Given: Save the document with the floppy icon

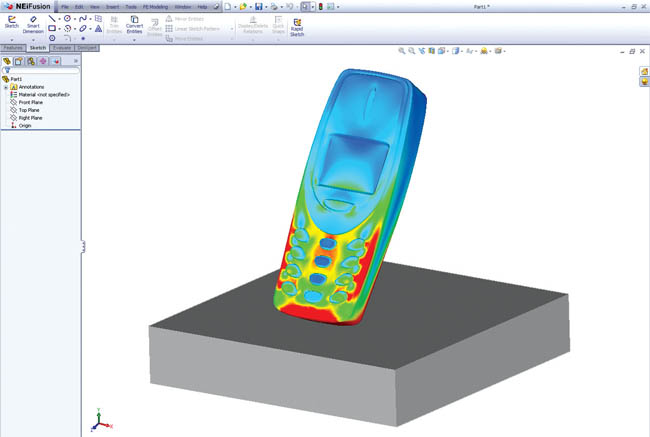Looking at the screenshot, I should click(259, 7).
